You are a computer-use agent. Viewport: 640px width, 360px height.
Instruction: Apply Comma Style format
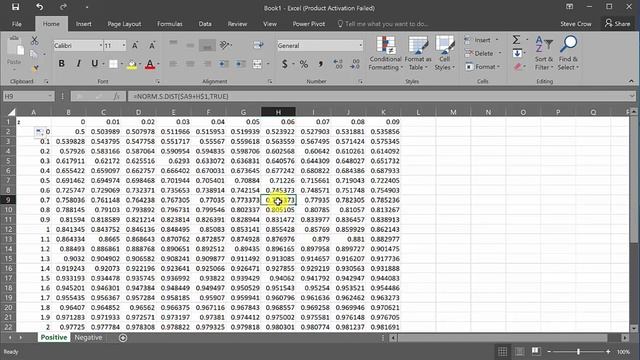pos(320,64)
